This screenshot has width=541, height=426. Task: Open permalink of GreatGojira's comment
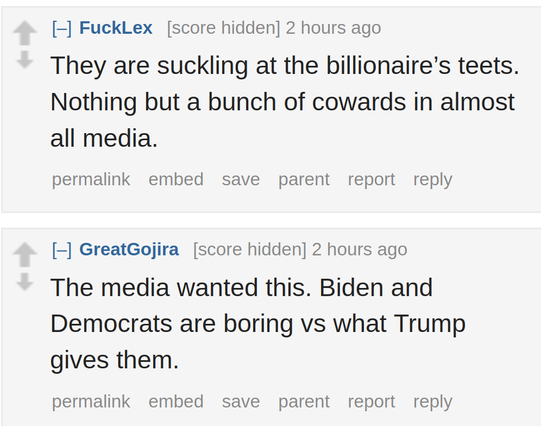point(91,402)
